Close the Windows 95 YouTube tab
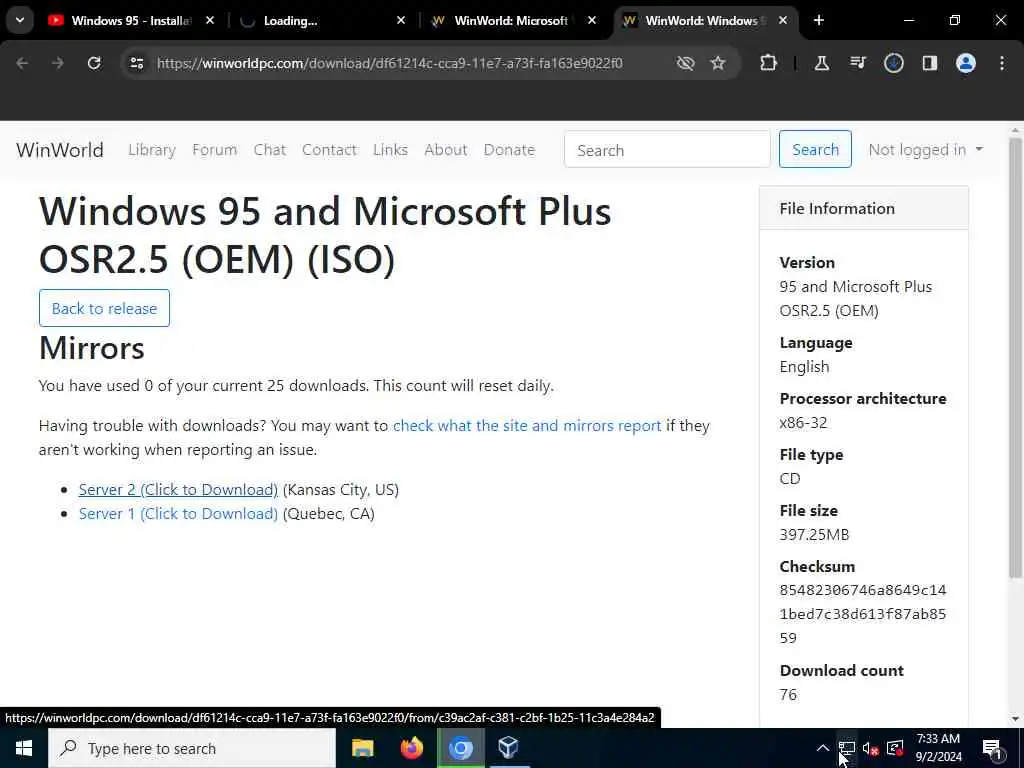The height and width of the screenshot is (768, 1024). tap(210, 21)
